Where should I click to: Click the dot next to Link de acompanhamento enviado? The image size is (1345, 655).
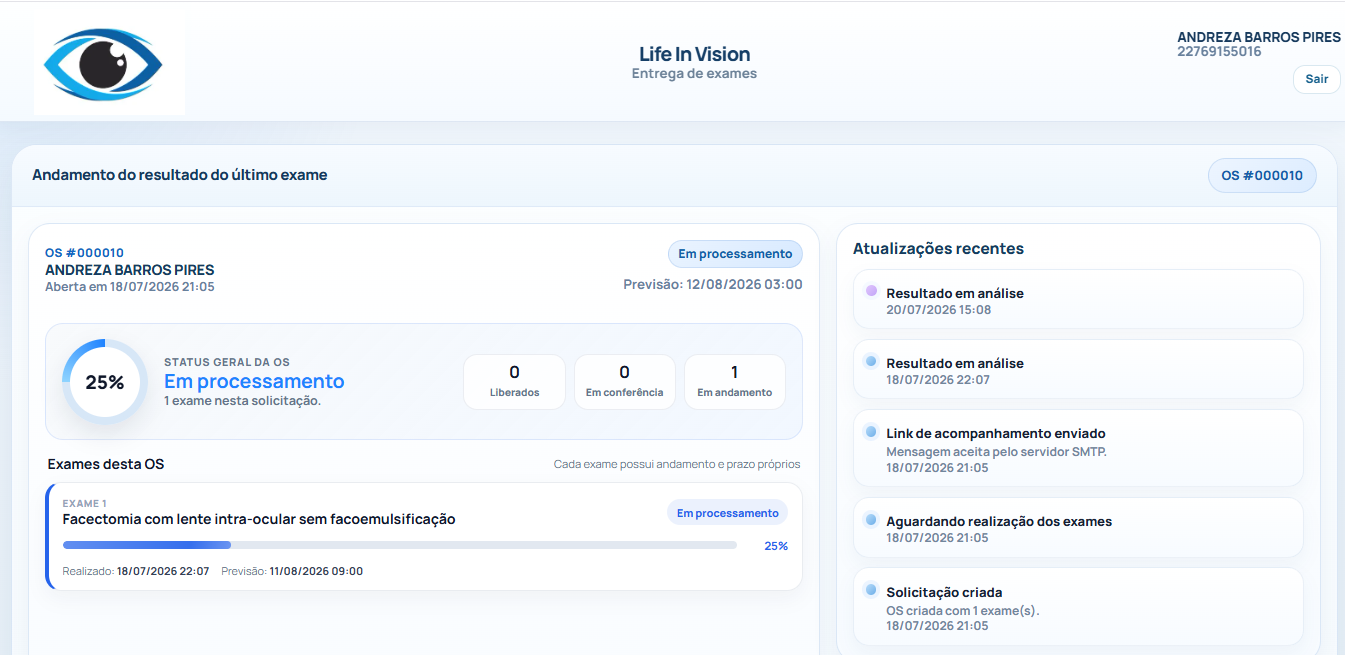pos(871,431)
